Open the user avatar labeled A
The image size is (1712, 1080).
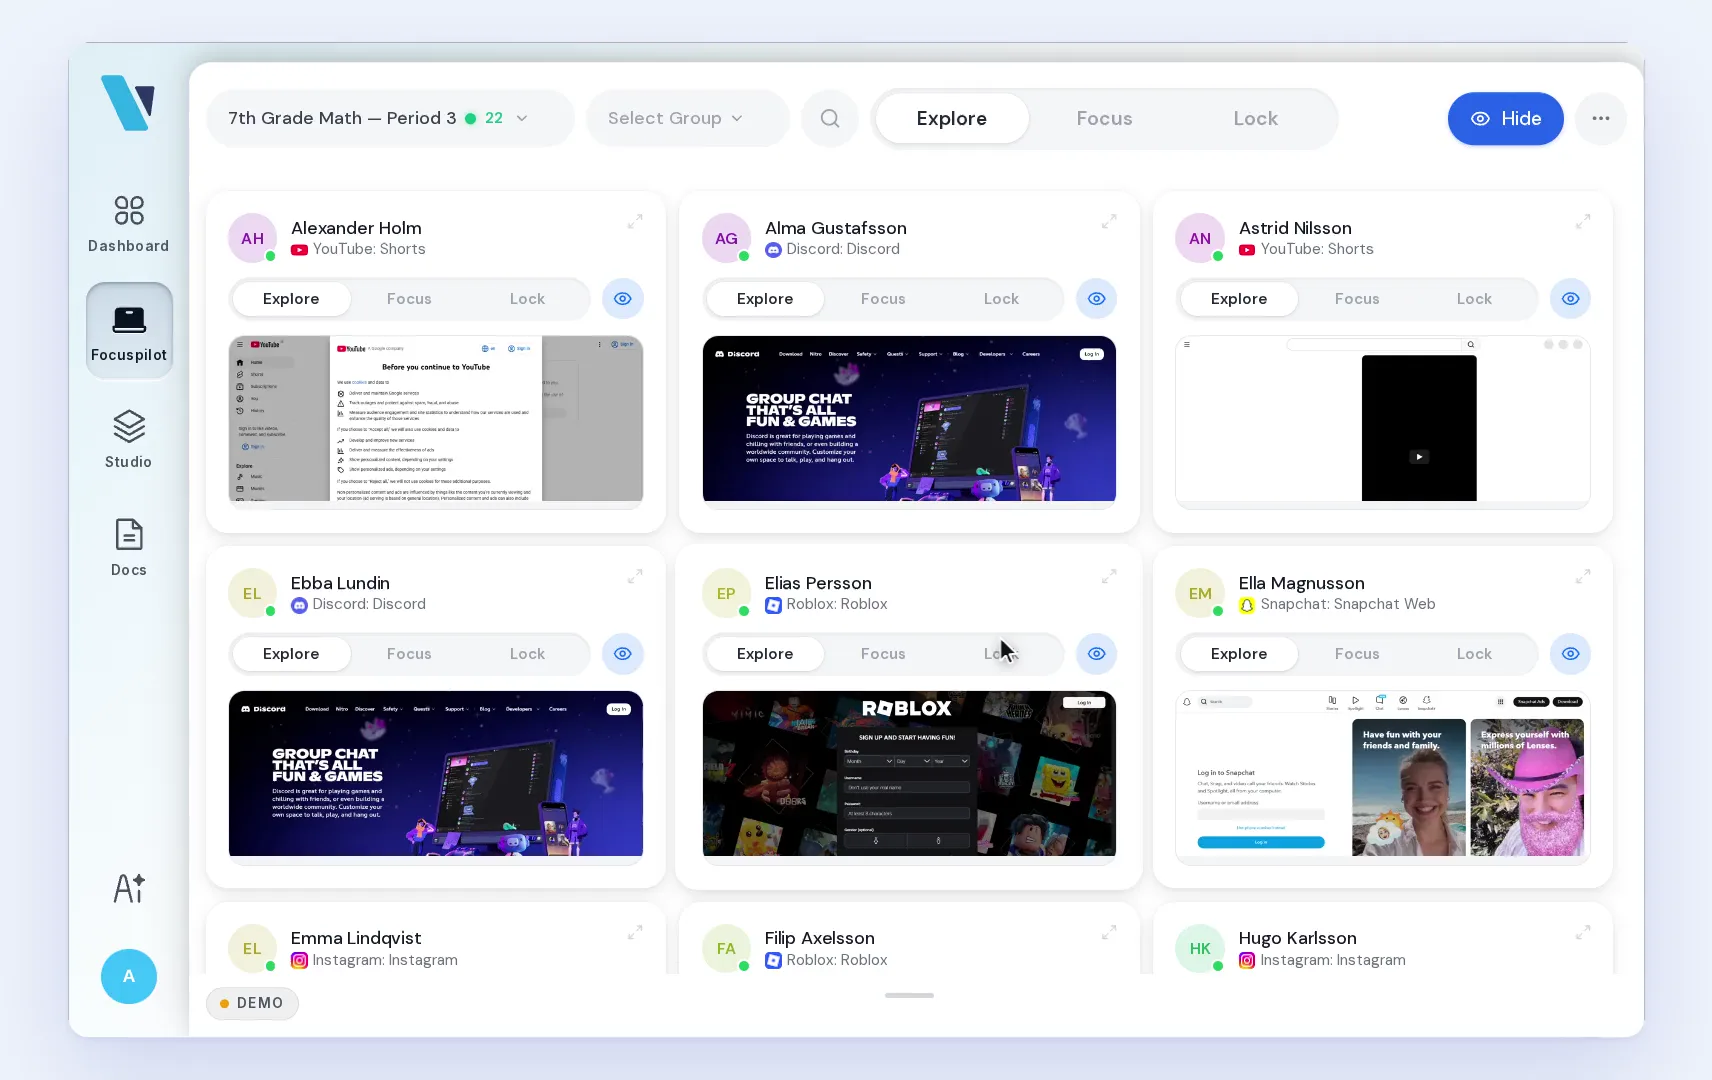click(x=129, y=976)
